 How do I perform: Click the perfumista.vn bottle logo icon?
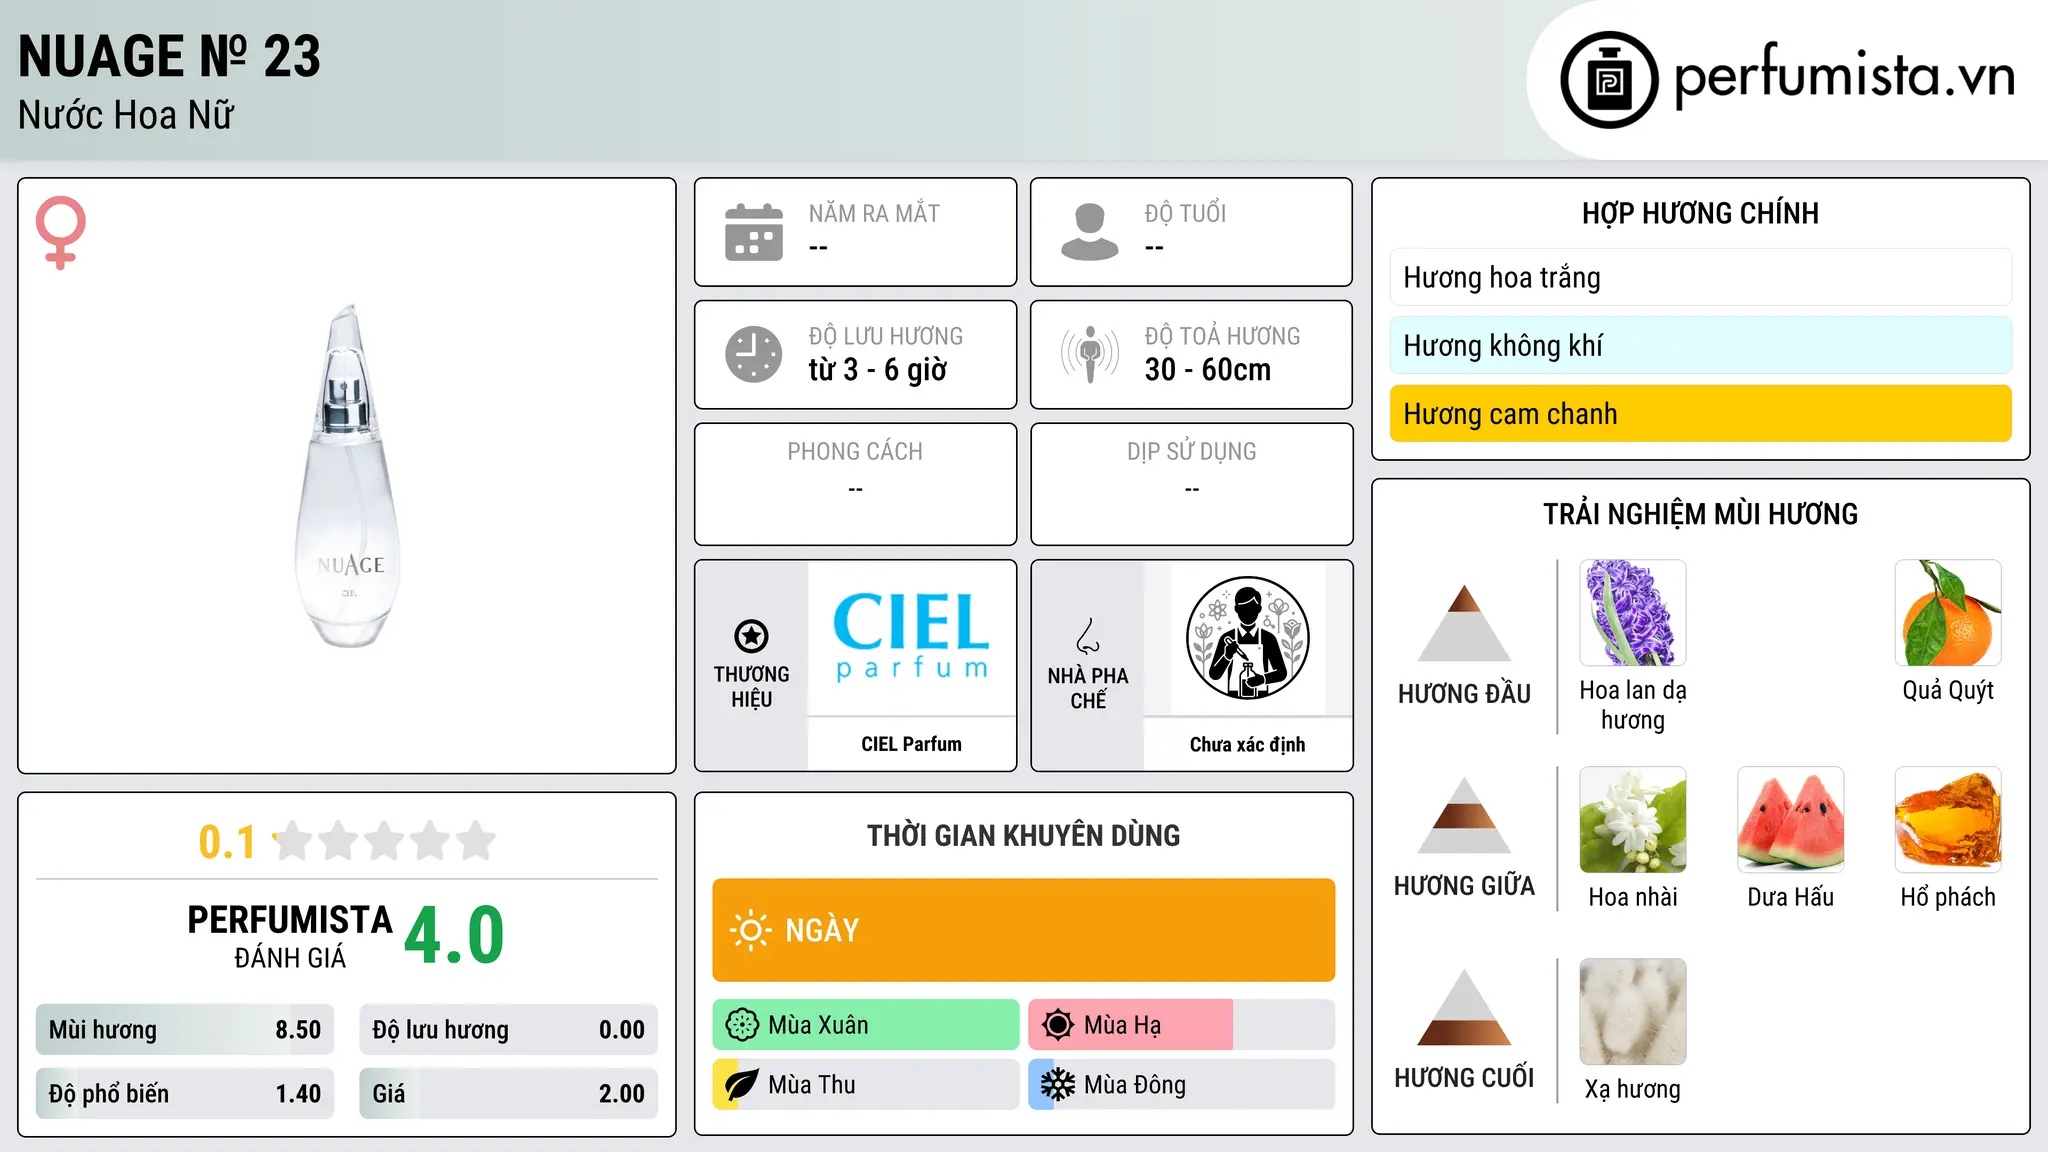click(1609, 80)
